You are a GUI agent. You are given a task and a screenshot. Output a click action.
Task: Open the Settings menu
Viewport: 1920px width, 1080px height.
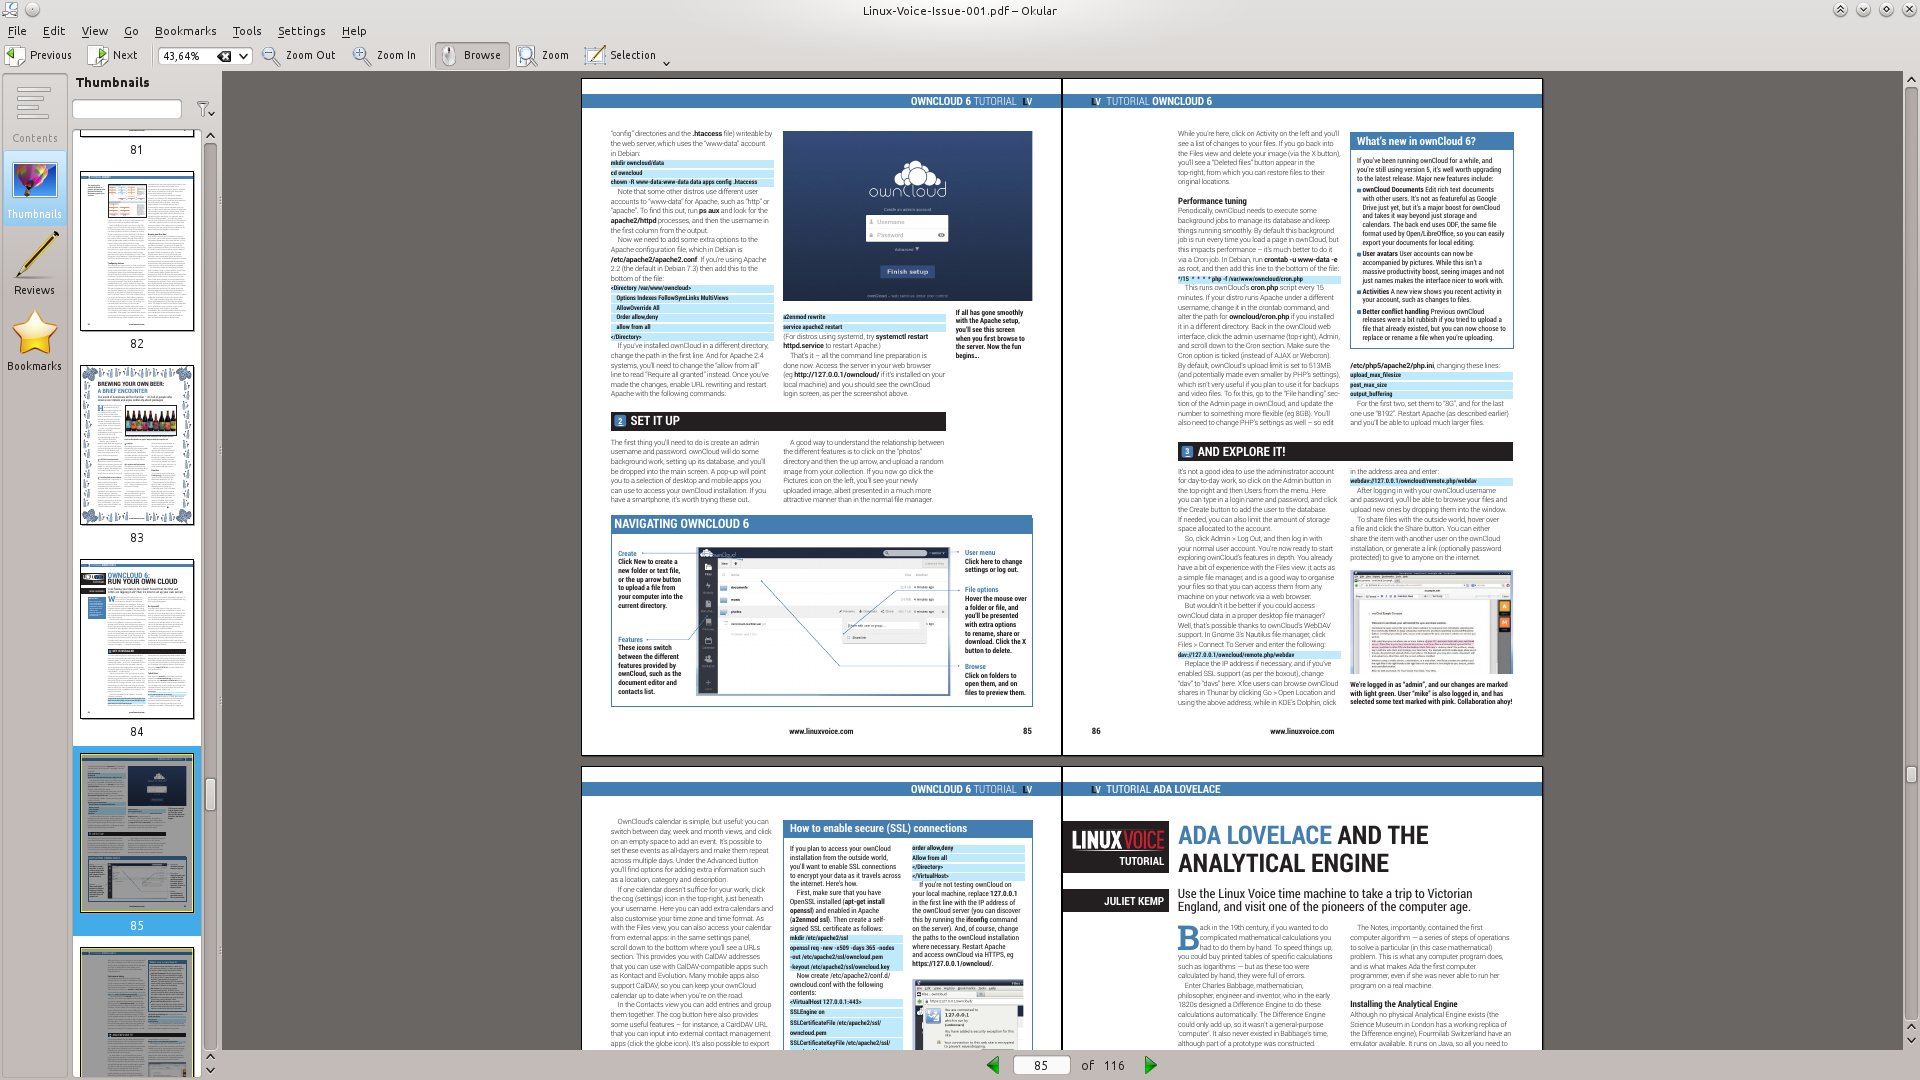coord(301,31)
